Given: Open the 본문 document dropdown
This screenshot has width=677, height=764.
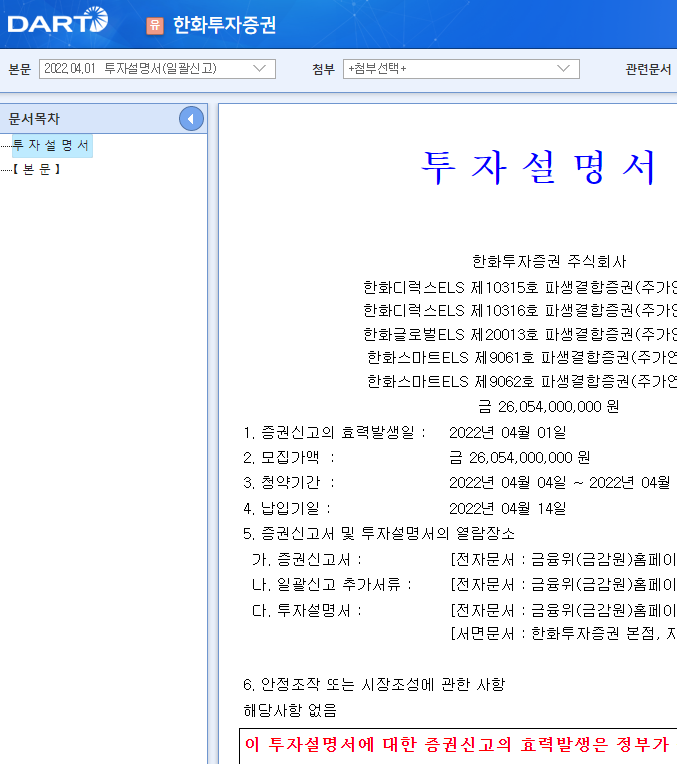Looking at the screenshot, I should [x=157, y=69].
